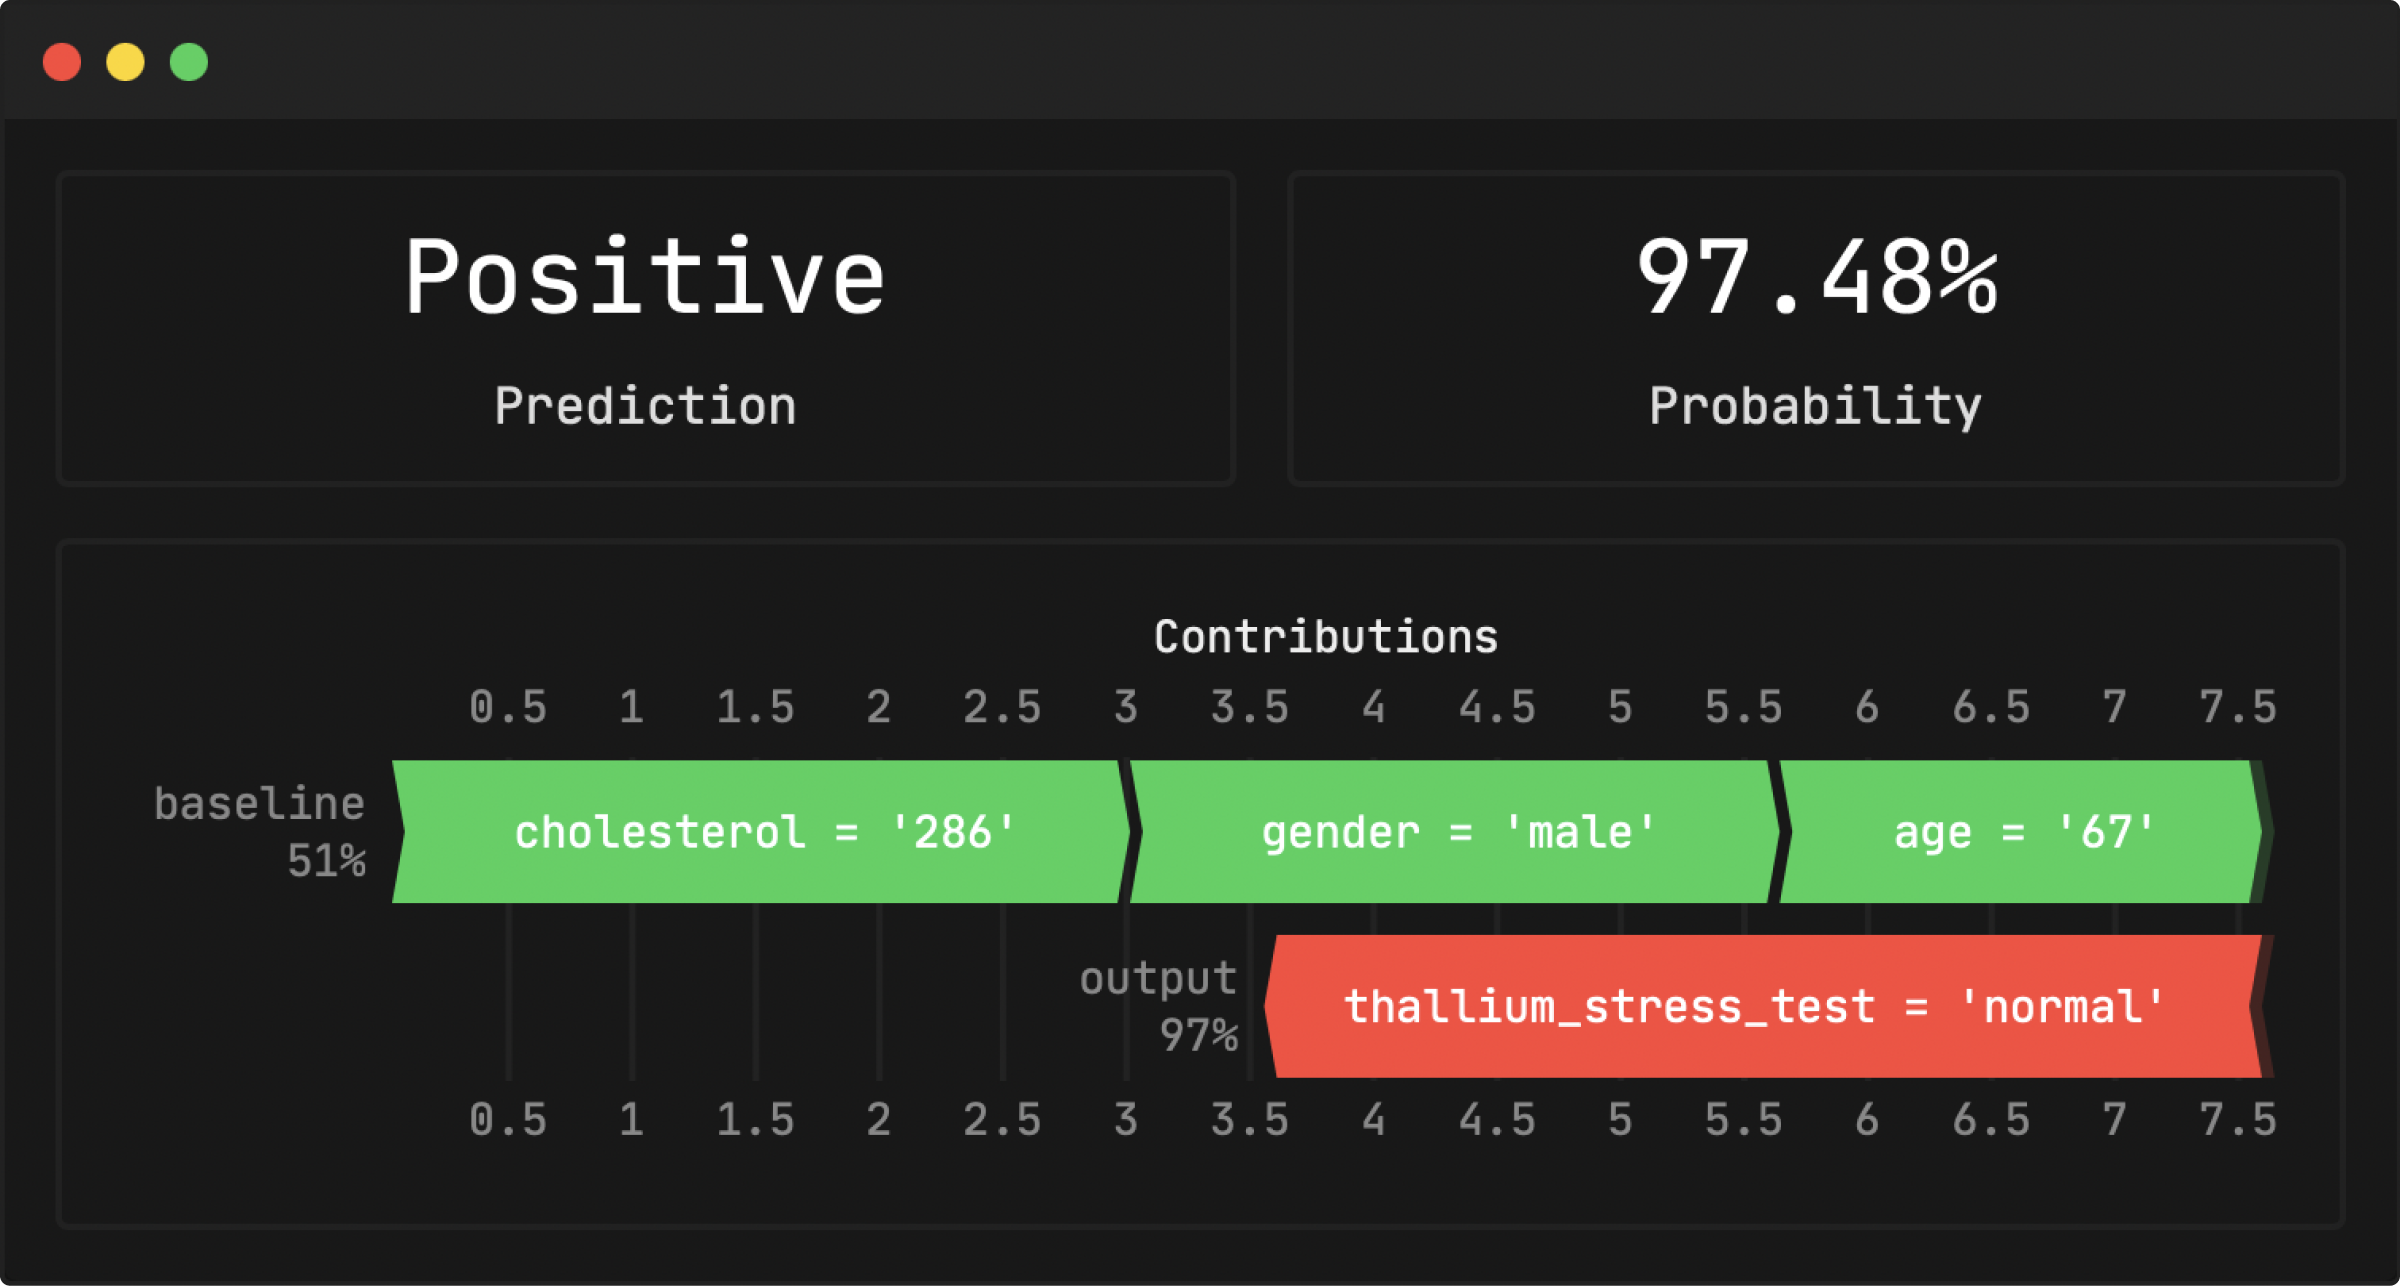The image size is (2400, 1286).
Task: Click the Prediction label
Action: point(645,406)
